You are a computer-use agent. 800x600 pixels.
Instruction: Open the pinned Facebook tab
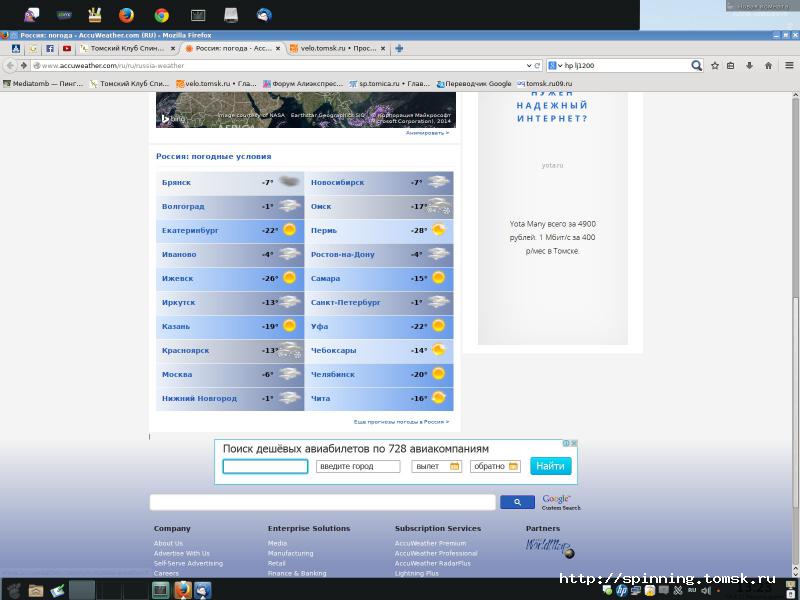pyautogui.click(x=50, y=48)
